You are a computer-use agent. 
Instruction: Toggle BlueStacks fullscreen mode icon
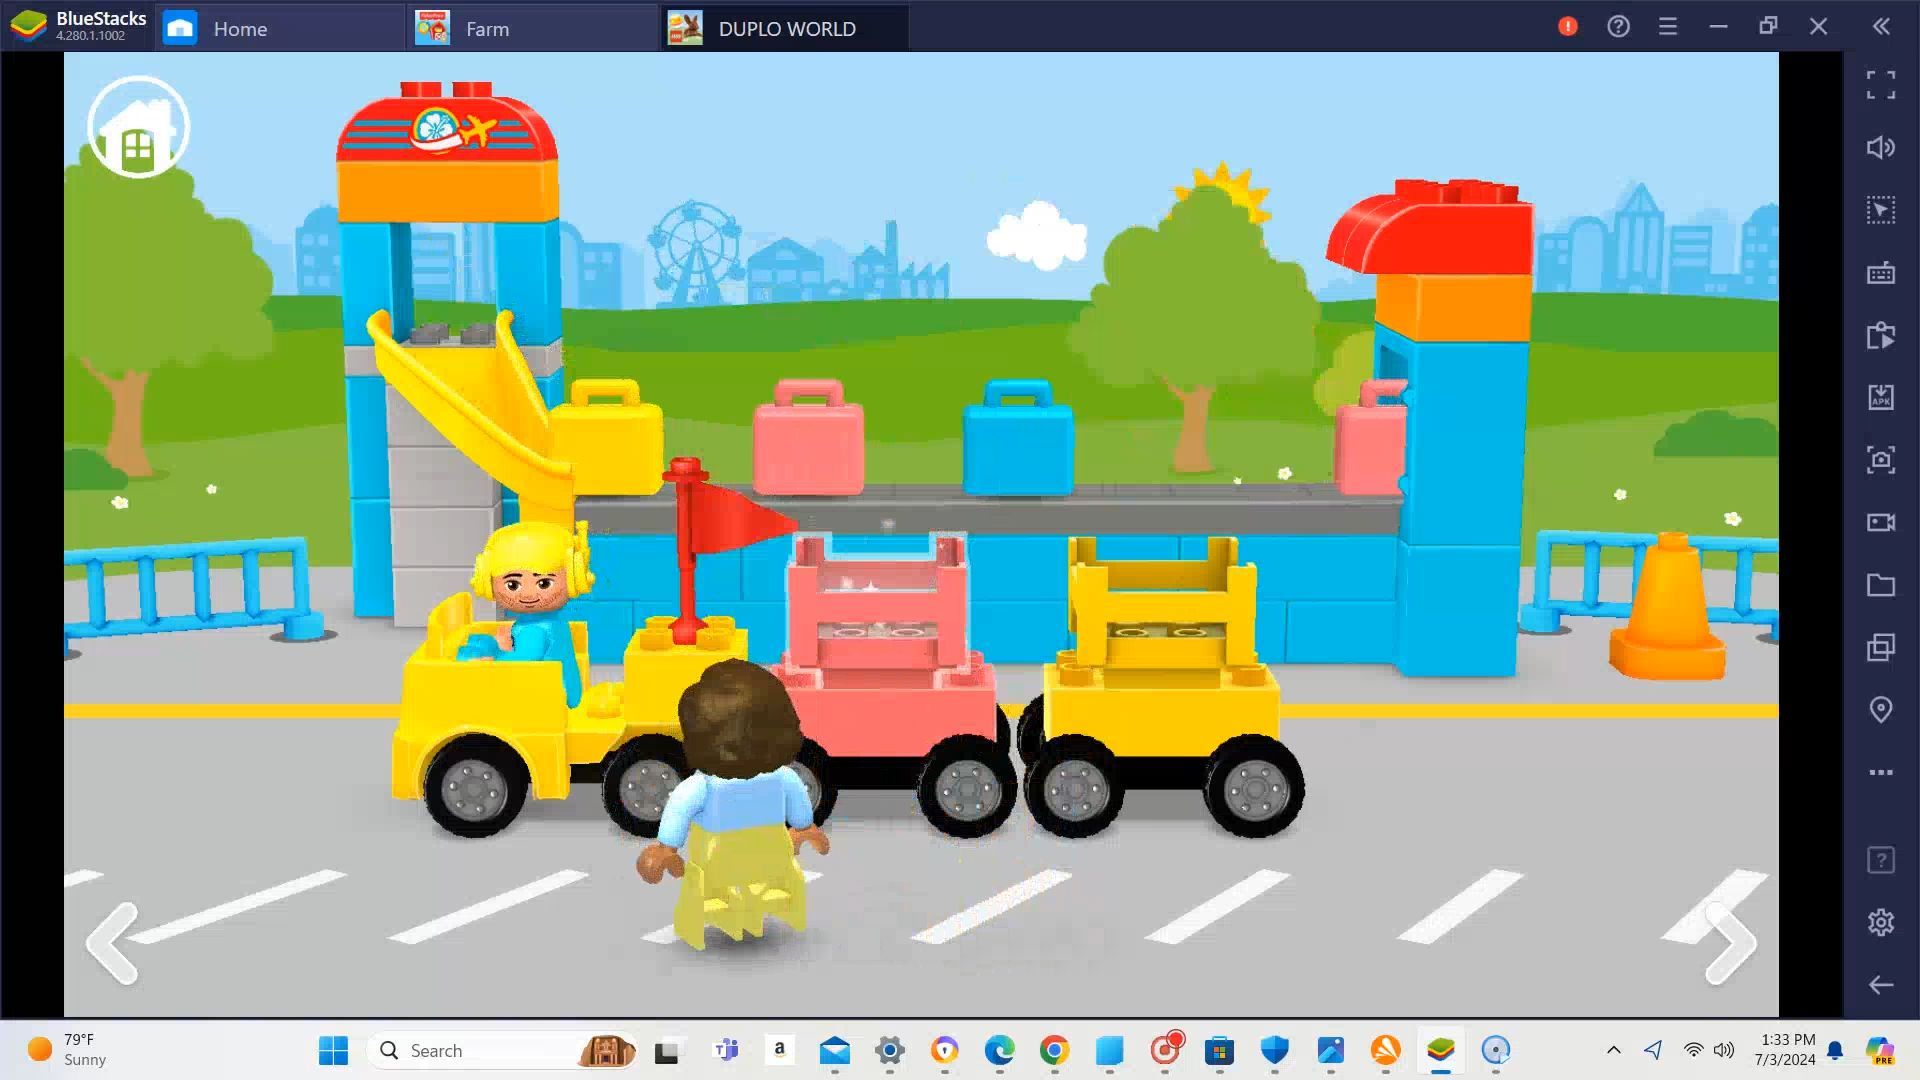pos(1880,85)
